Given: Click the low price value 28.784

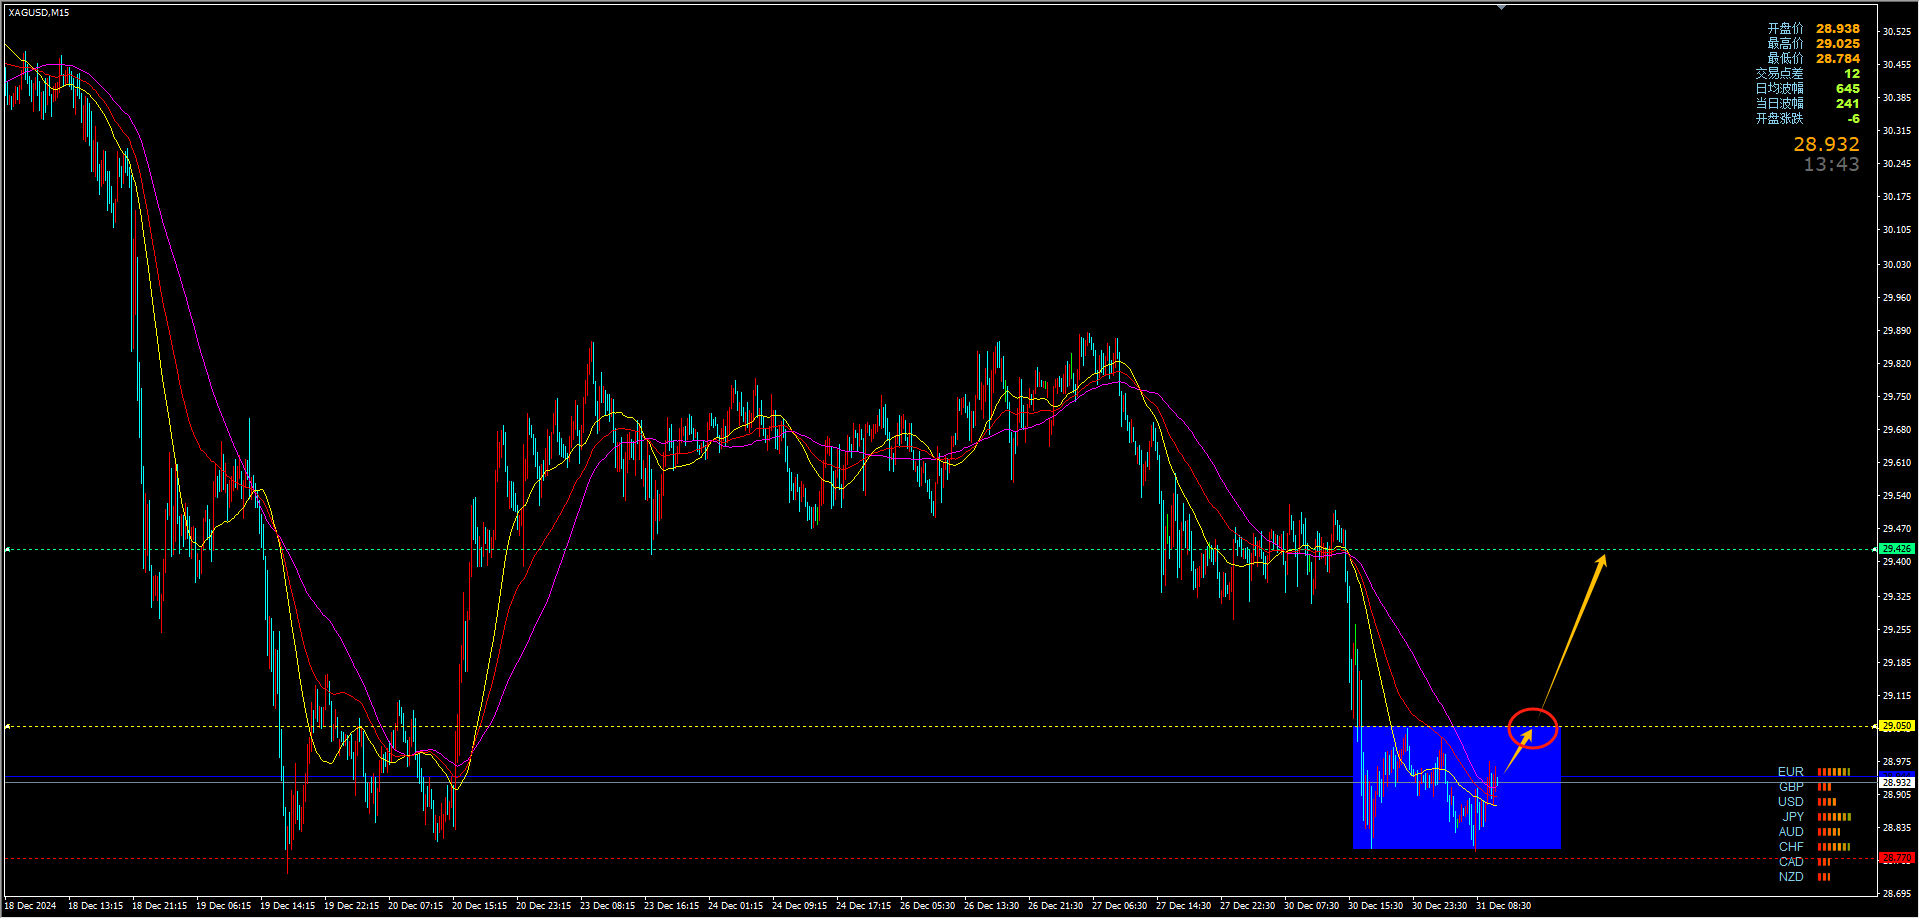Looking at the screenshot, I should [1838, 59].
